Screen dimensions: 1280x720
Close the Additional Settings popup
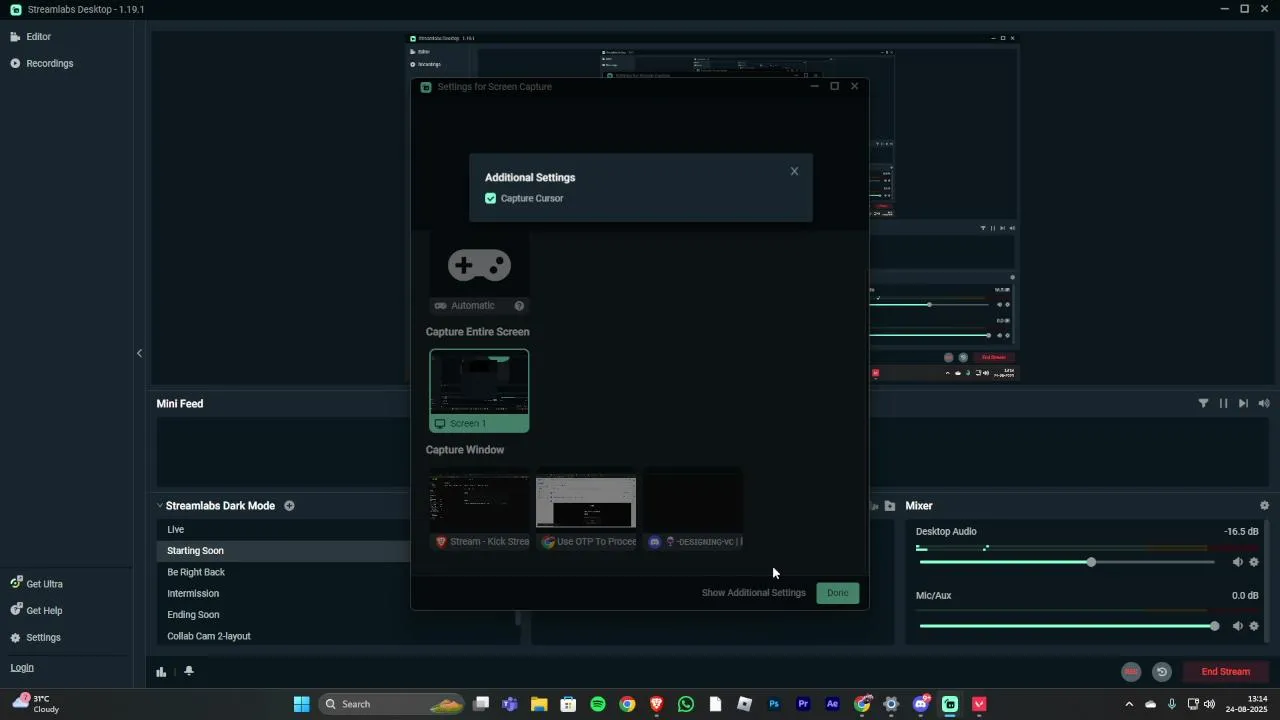point(795,171)
